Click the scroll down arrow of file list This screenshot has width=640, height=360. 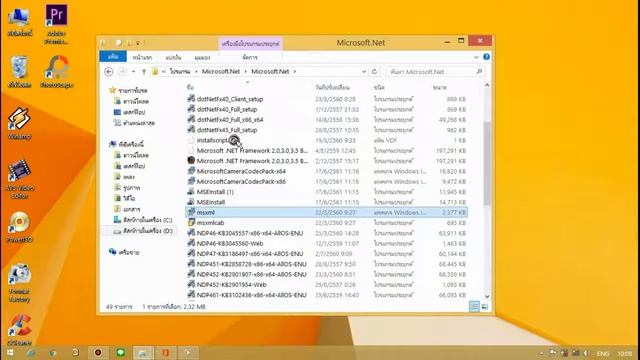tap(487, 296)
